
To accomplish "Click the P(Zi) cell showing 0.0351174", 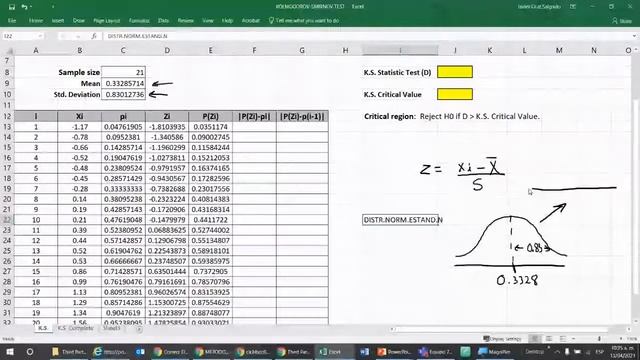I will 211,127.
